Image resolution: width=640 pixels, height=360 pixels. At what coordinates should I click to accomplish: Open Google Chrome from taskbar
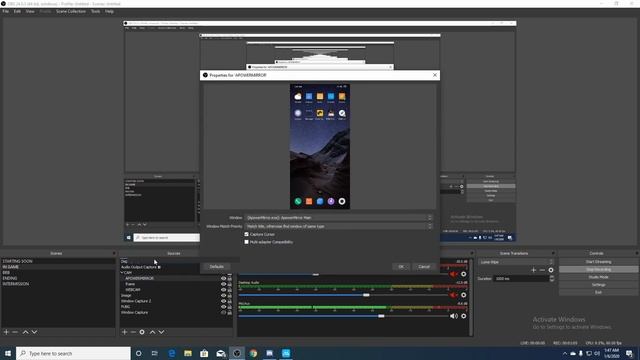pos(253,353)
